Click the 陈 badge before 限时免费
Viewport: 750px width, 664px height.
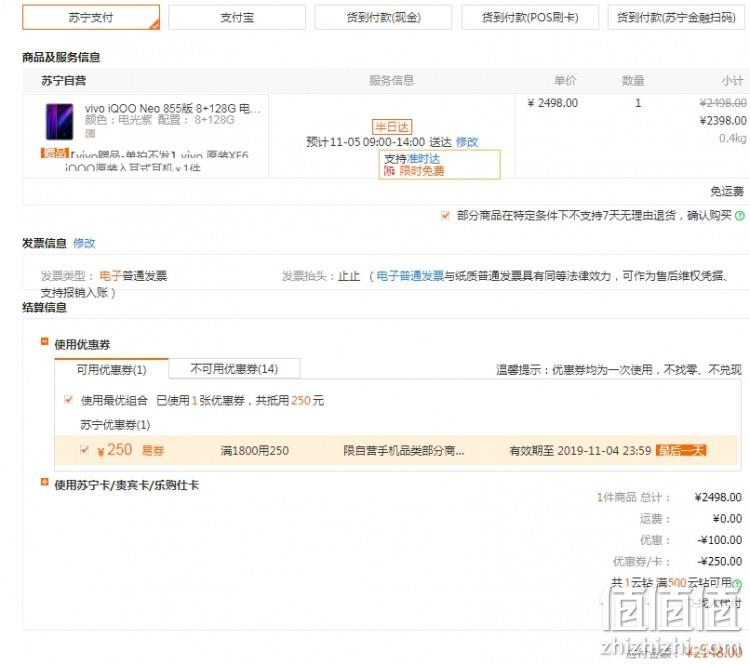coord(389,171)
